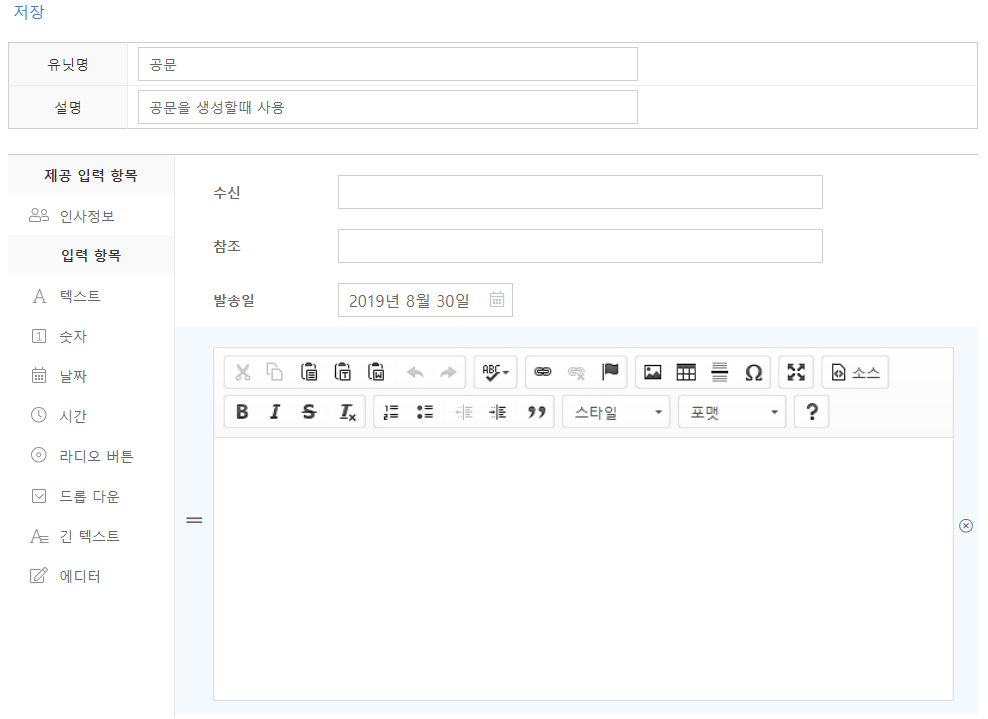Open the 스타일 dropdown

click(616, 412)
